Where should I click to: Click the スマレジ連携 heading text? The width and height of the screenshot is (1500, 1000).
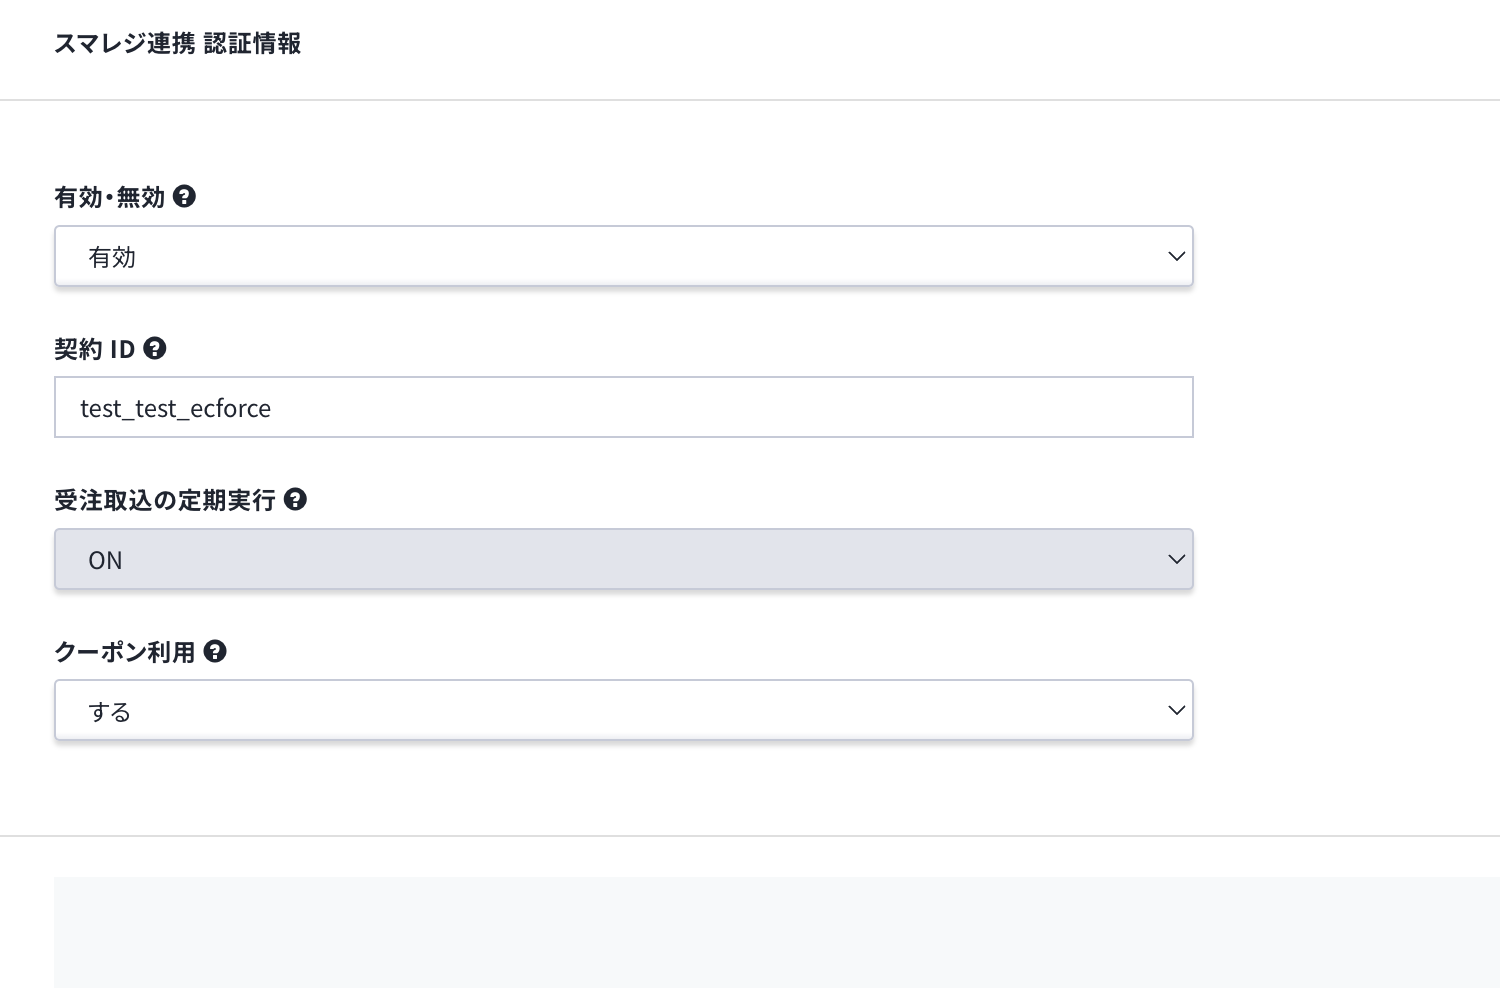click(125, 43)
